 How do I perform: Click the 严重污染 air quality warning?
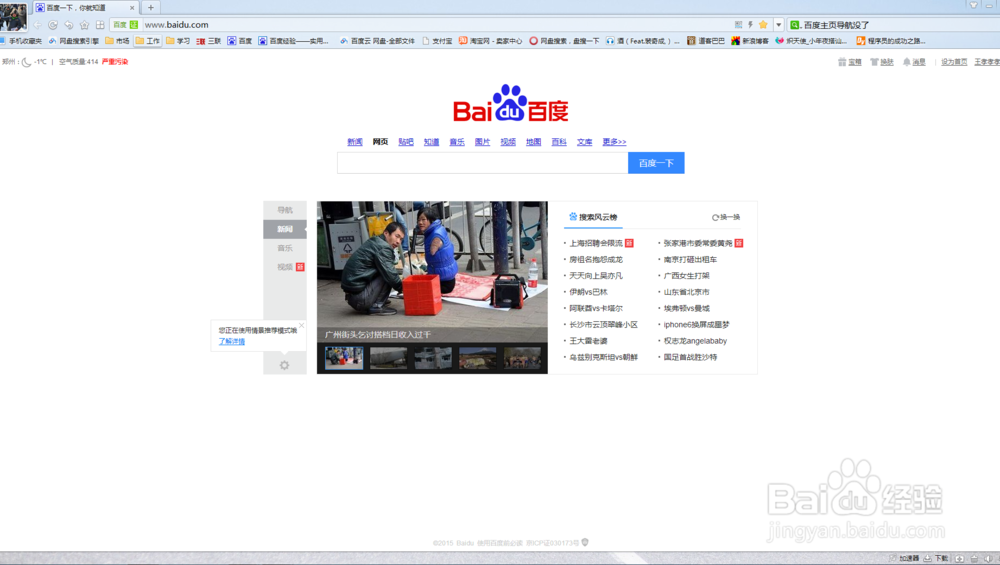(115, 62)
